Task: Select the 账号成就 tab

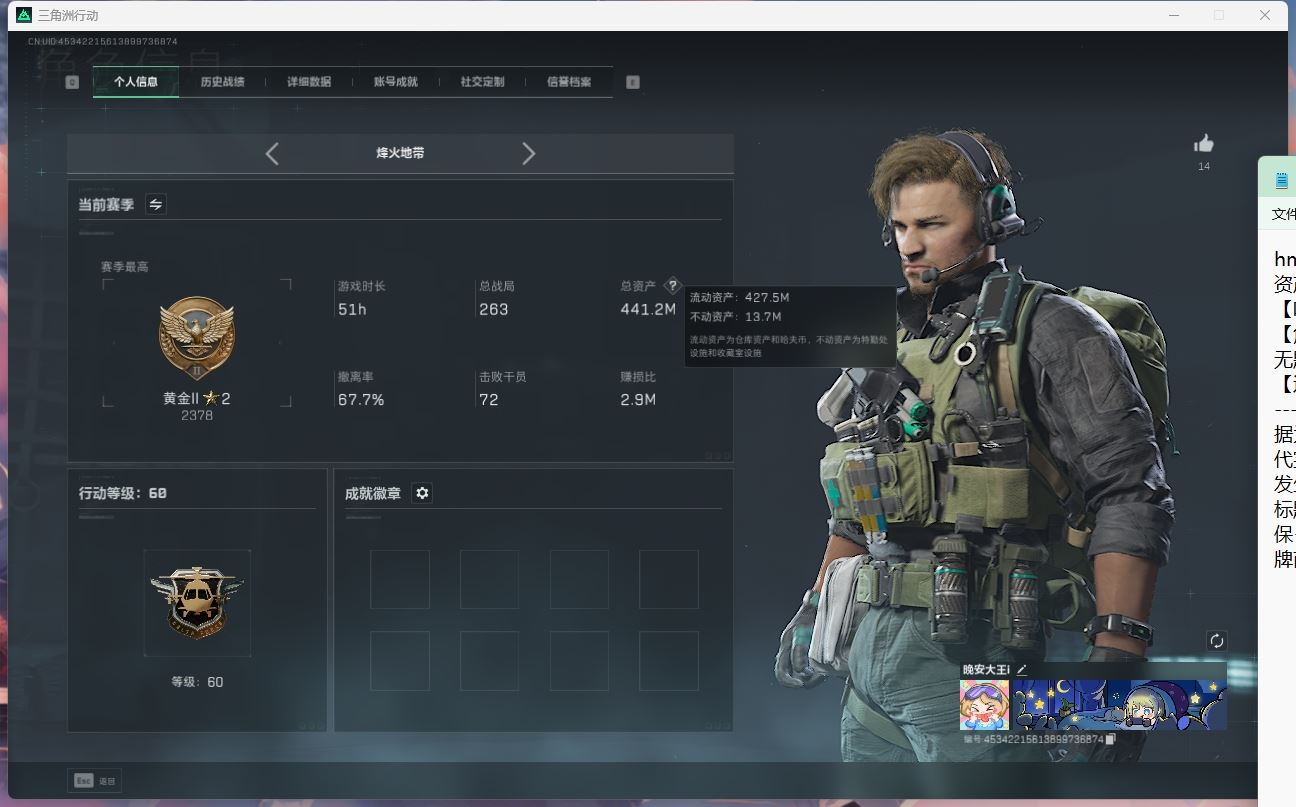Action: pyautogui.click(x=396, y=82)
